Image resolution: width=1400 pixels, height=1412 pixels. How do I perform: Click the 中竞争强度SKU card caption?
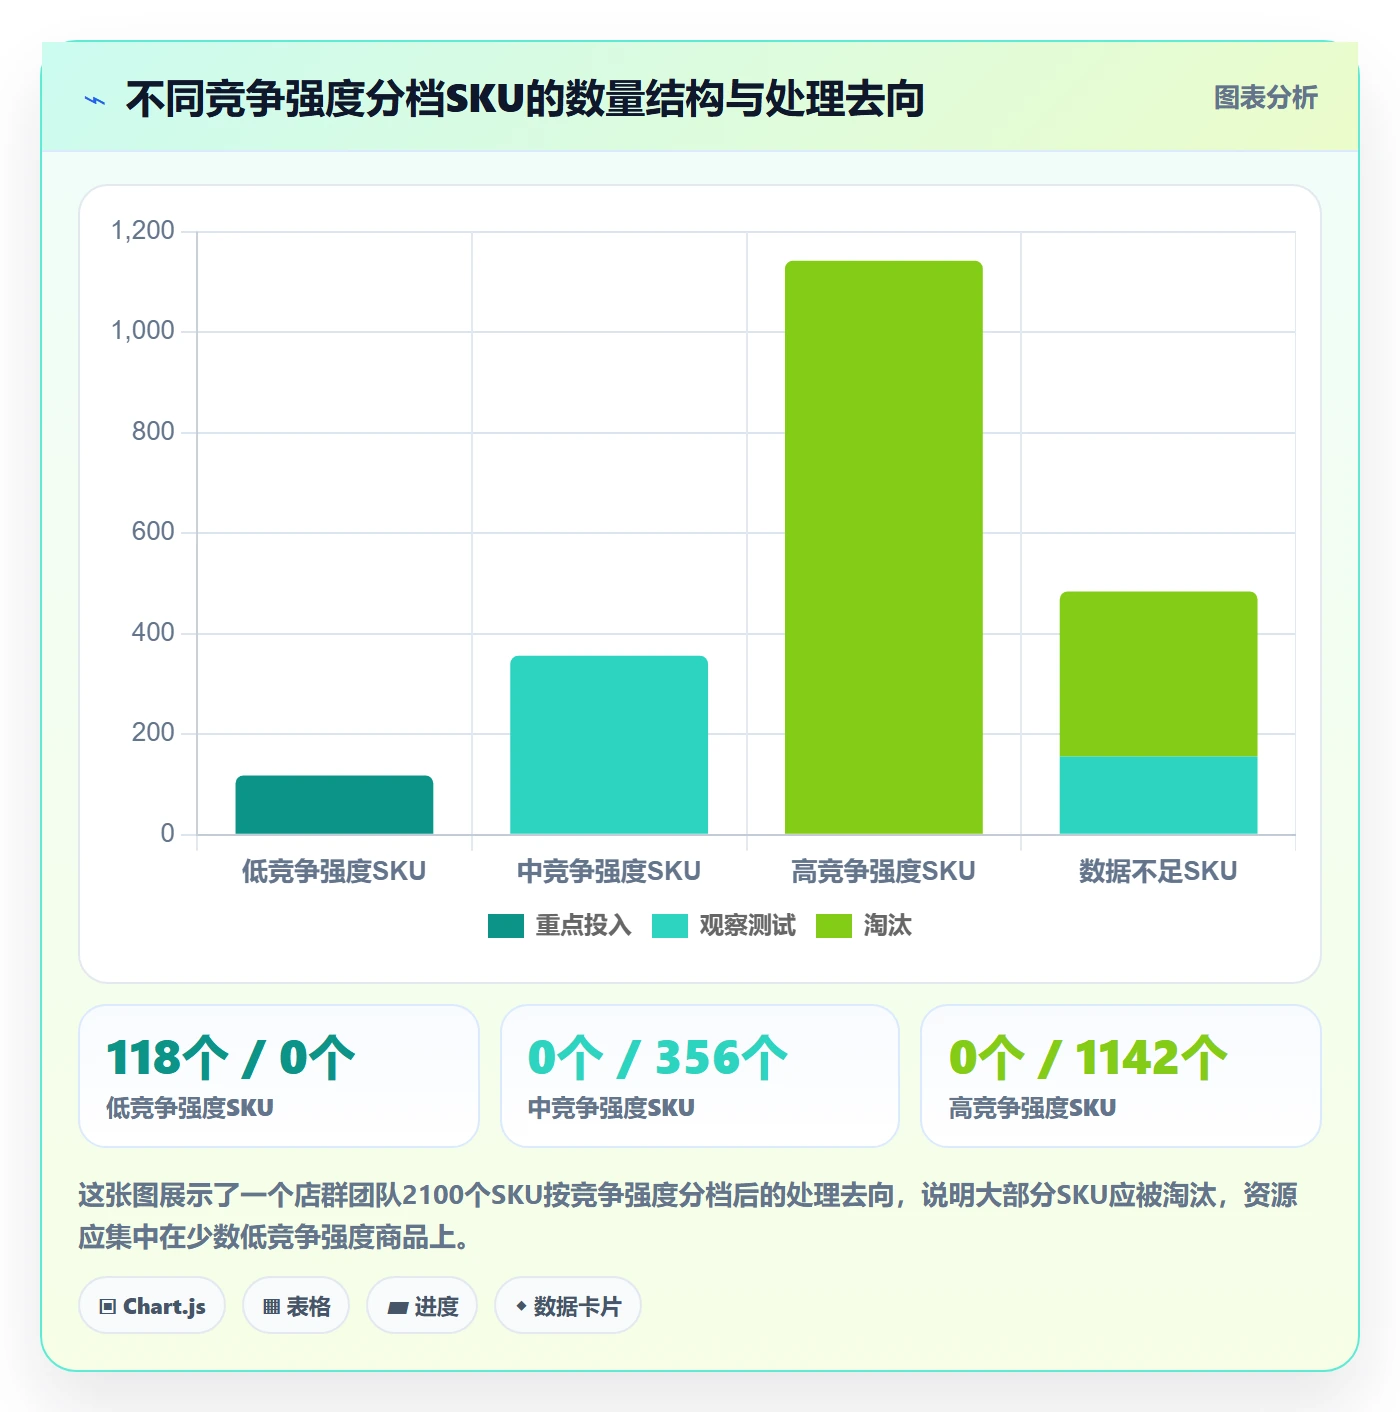pos(611,1108)
